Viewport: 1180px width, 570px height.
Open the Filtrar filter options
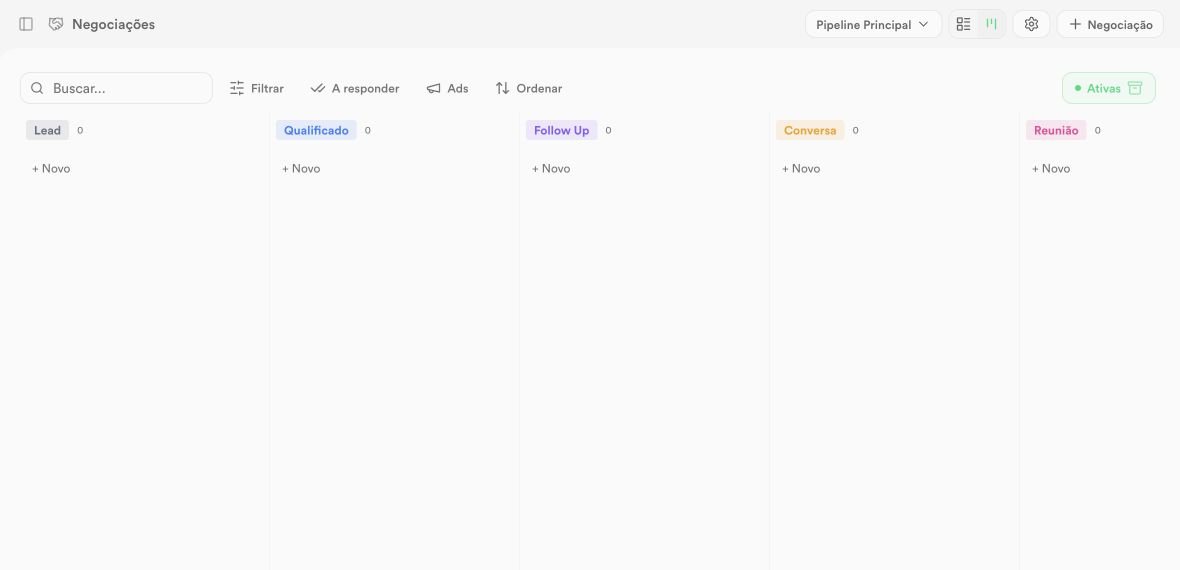coord(257,88)
